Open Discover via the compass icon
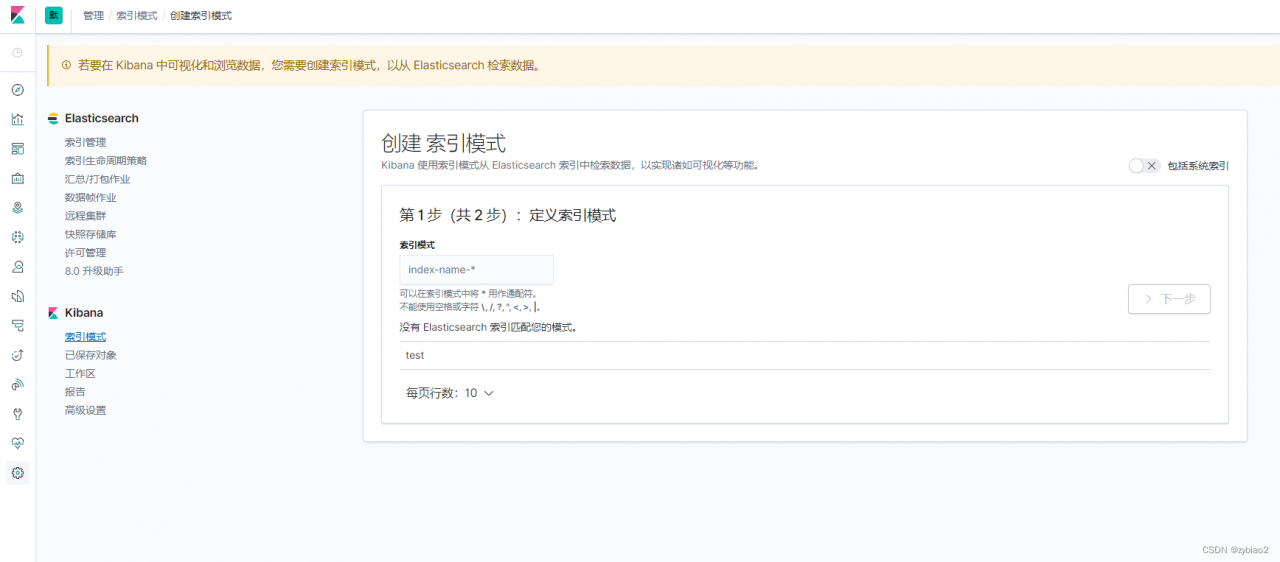This screenshot has width=1280, height=562. (x=17, y=90)
